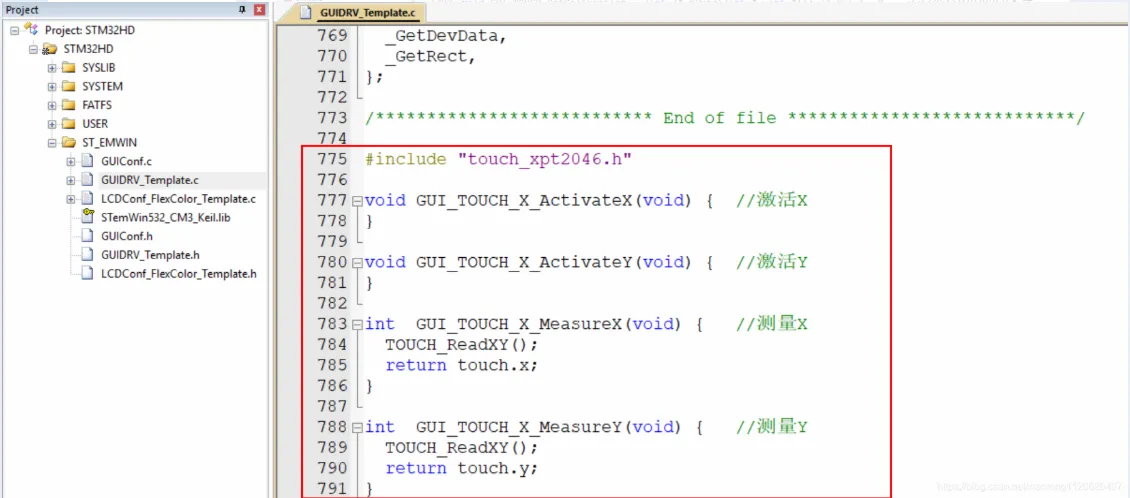
Task: Expand the LCDConf_FlexColor_Template.c file node
Action: coord(71,199)
